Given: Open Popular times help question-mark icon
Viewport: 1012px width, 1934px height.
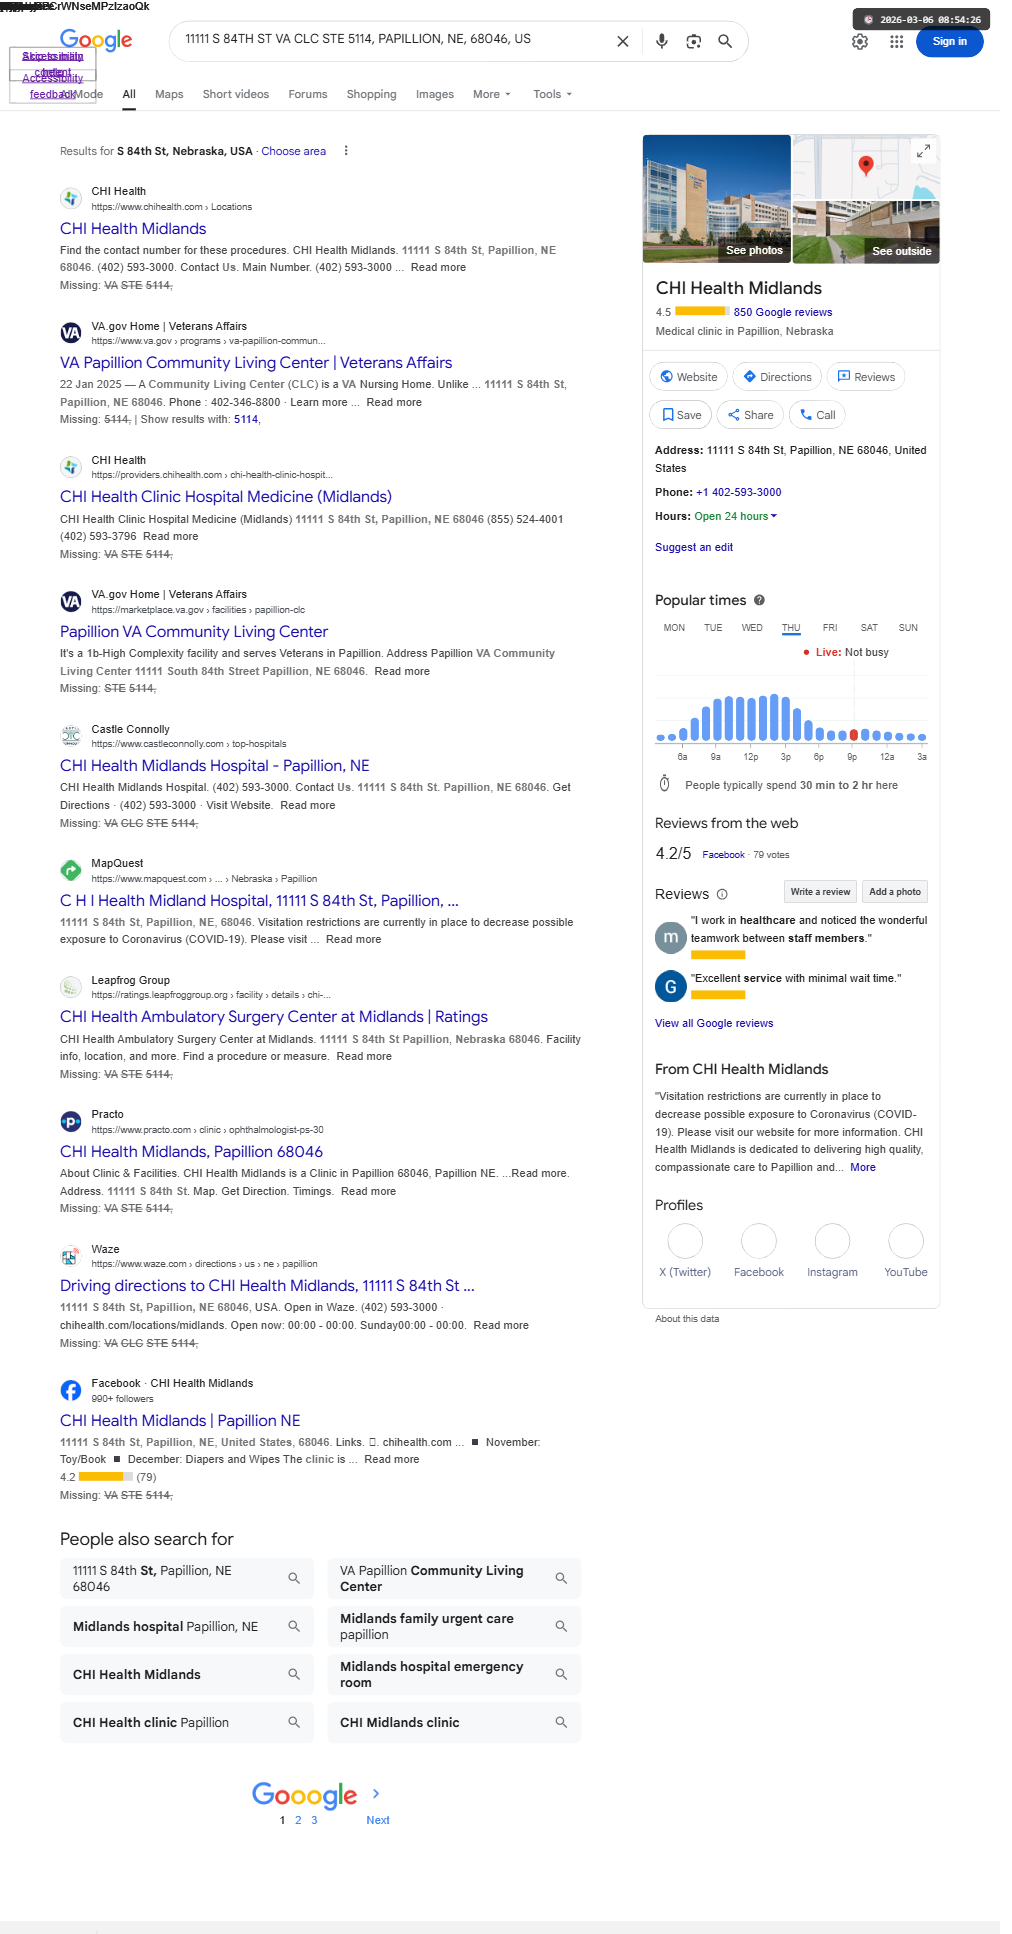Looking at the screenshot, I should point(759,600).
